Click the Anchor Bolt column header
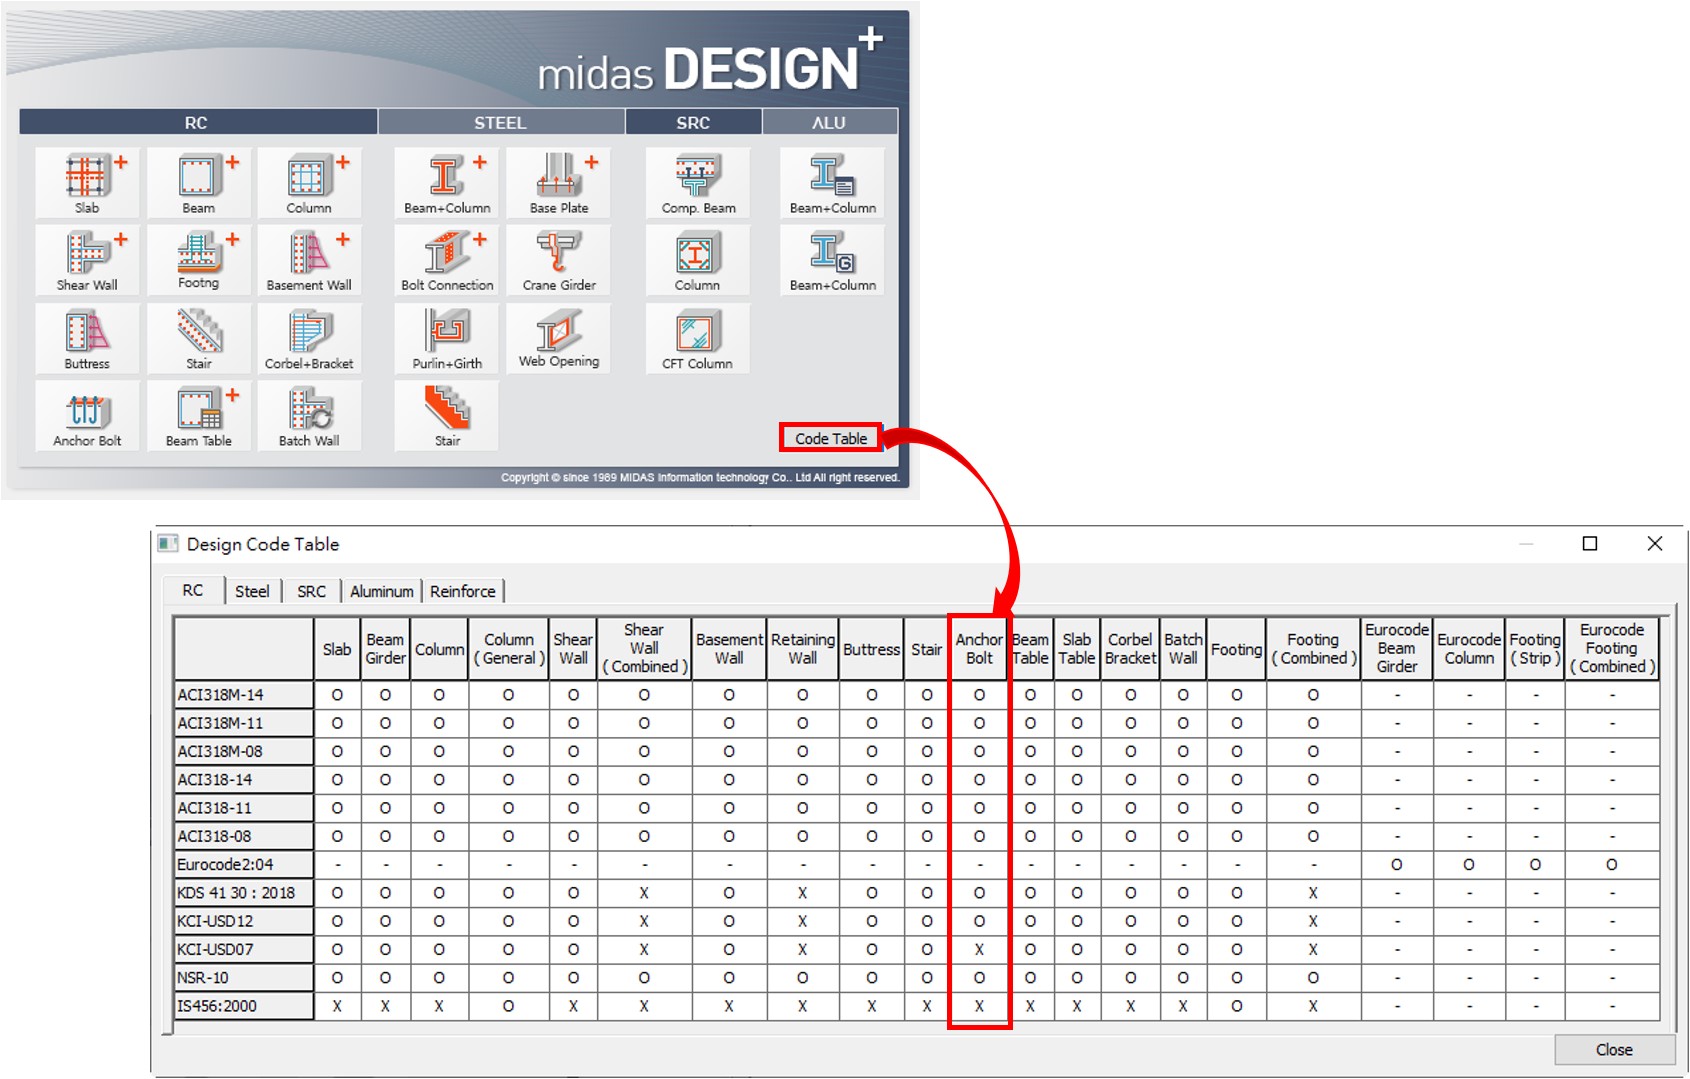Screen dimensions: 1690x1079 click(979, 648)
